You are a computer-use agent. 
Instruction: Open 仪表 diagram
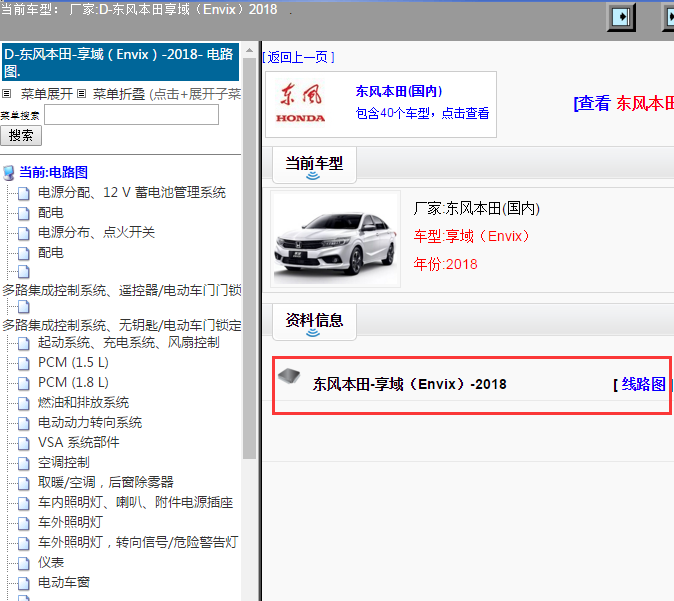(x=51, y=562)
